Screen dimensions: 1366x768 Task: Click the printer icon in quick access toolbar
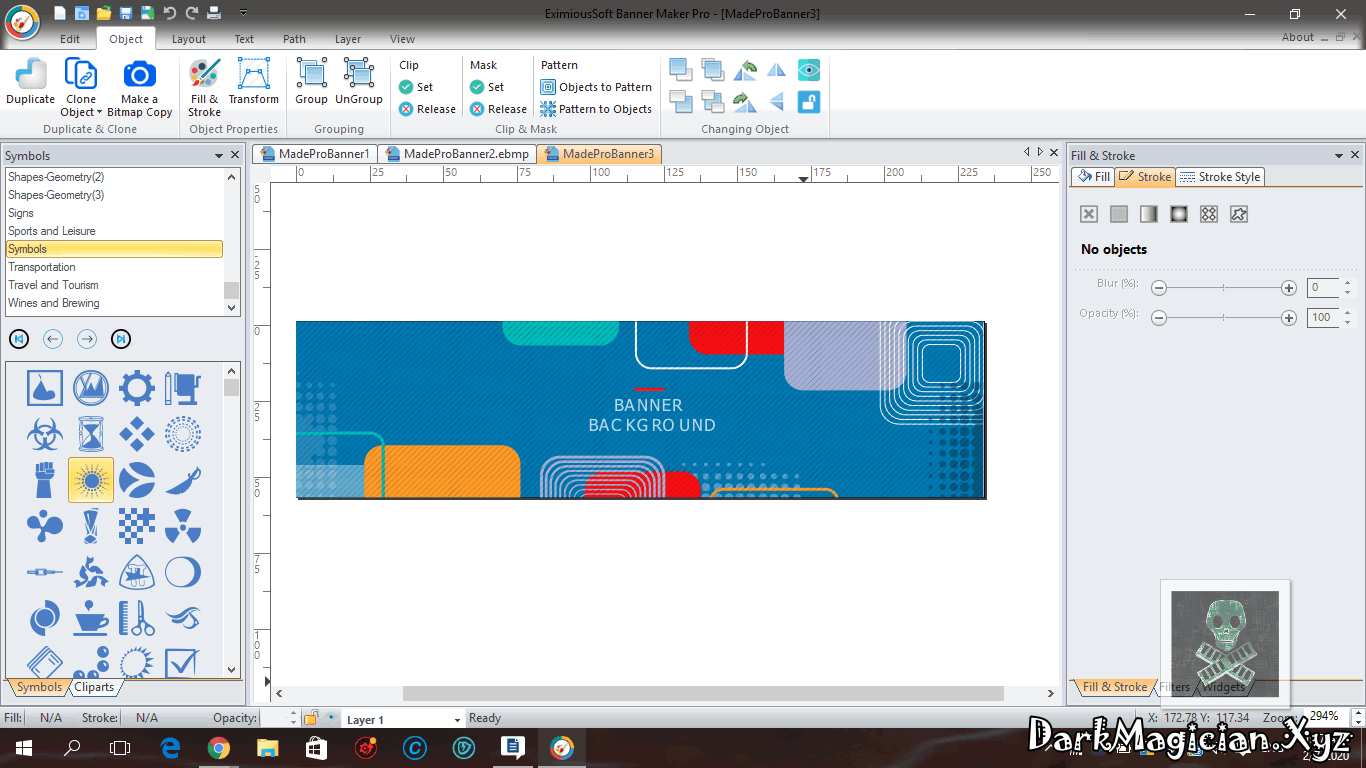[x=213, y=13]
